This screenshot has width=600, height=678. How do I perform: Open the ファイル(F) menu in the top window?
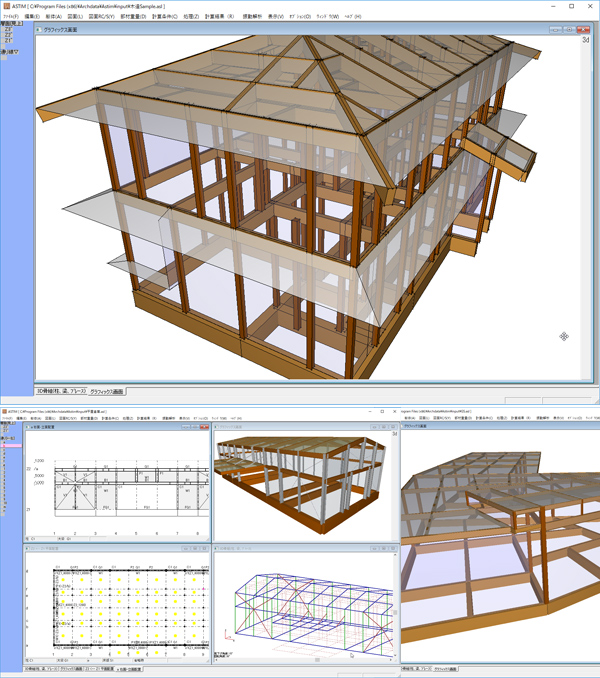click(x=11, y=18)
